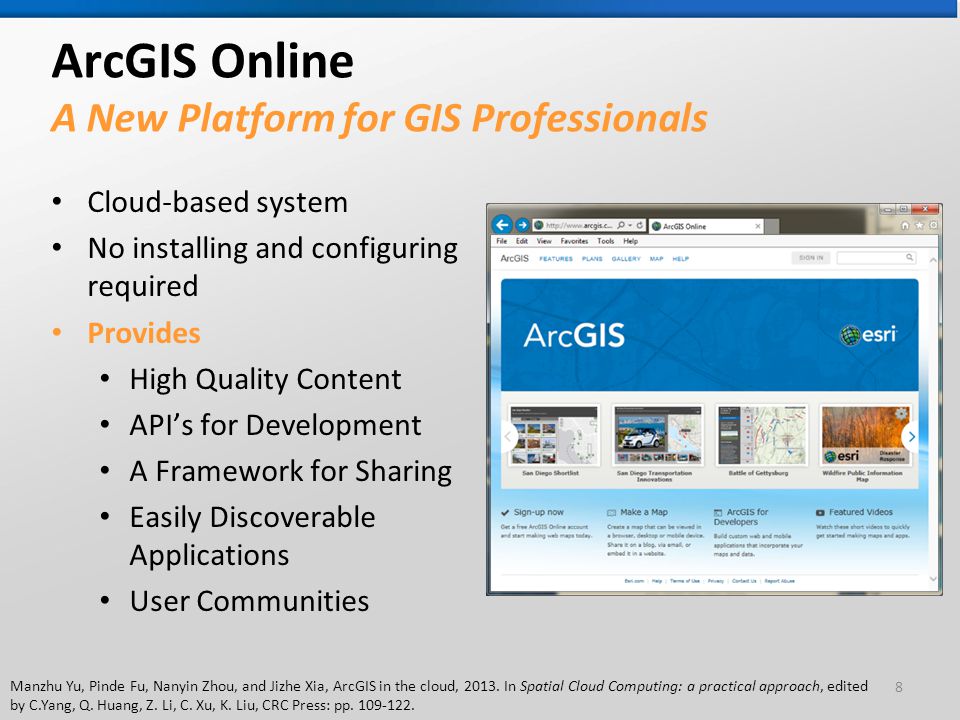This screenshot has width=960, height=720.
Task: Open the address bar dropdown arrow
Action: tap(630, 225)
